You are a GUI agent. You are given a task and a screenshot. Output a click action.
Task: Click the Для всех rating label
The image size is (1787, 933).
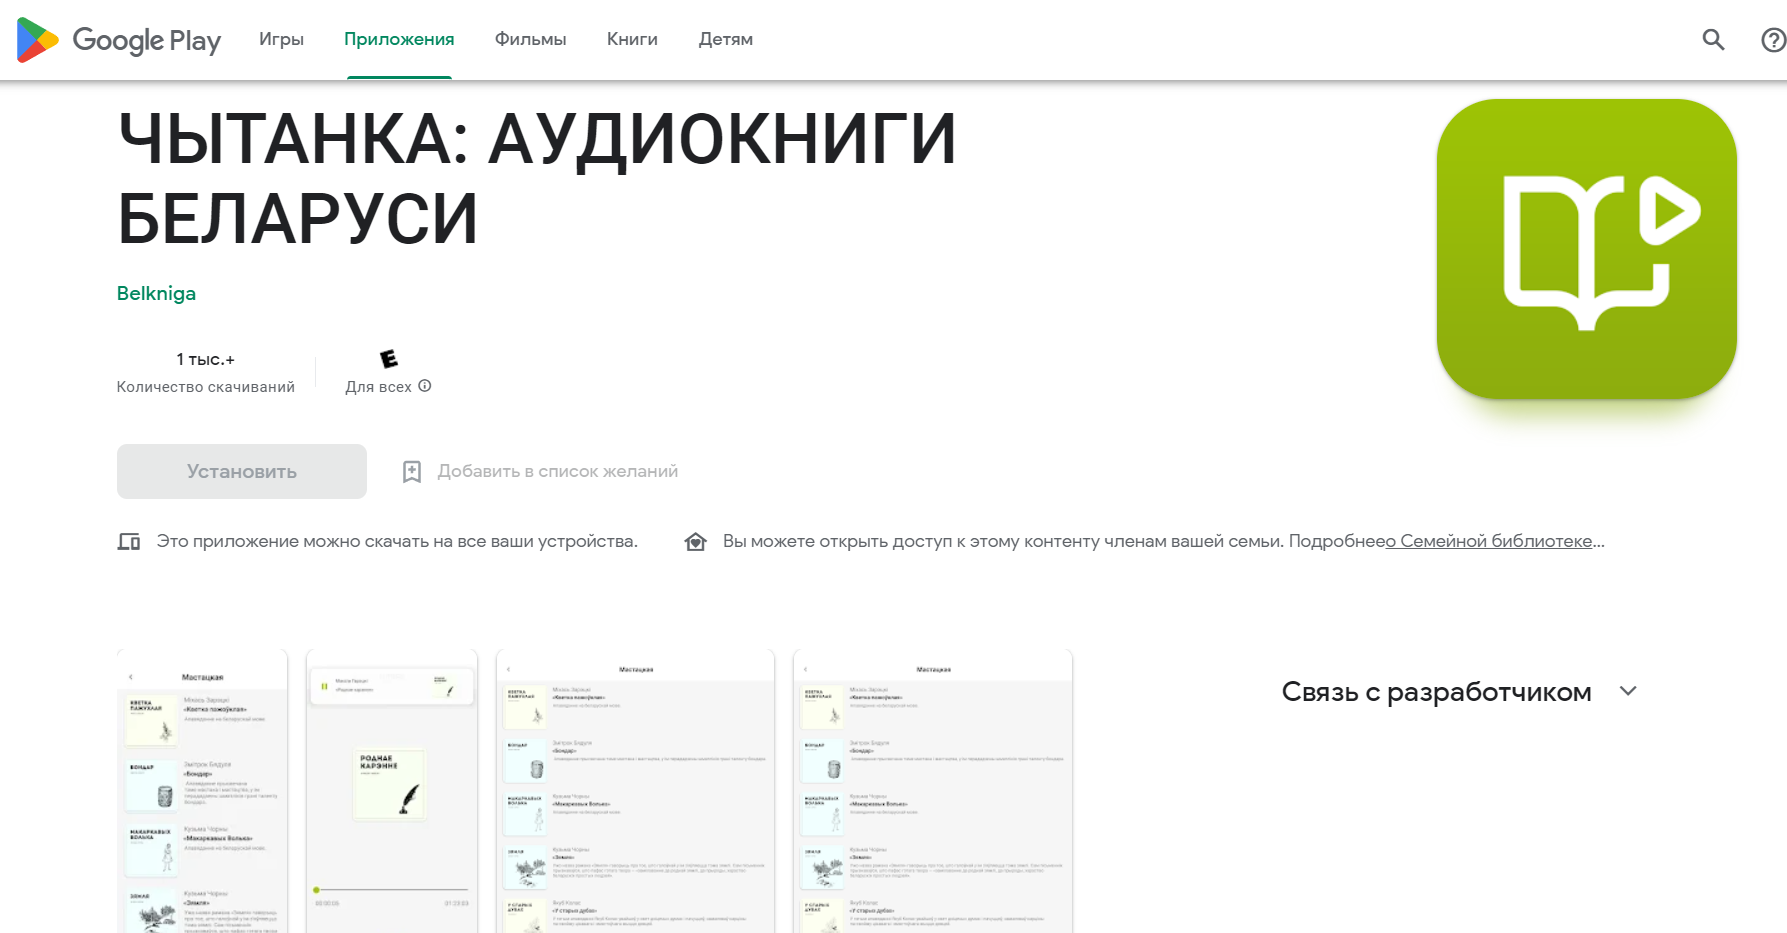pyautogui.click(x=378, y=387)
